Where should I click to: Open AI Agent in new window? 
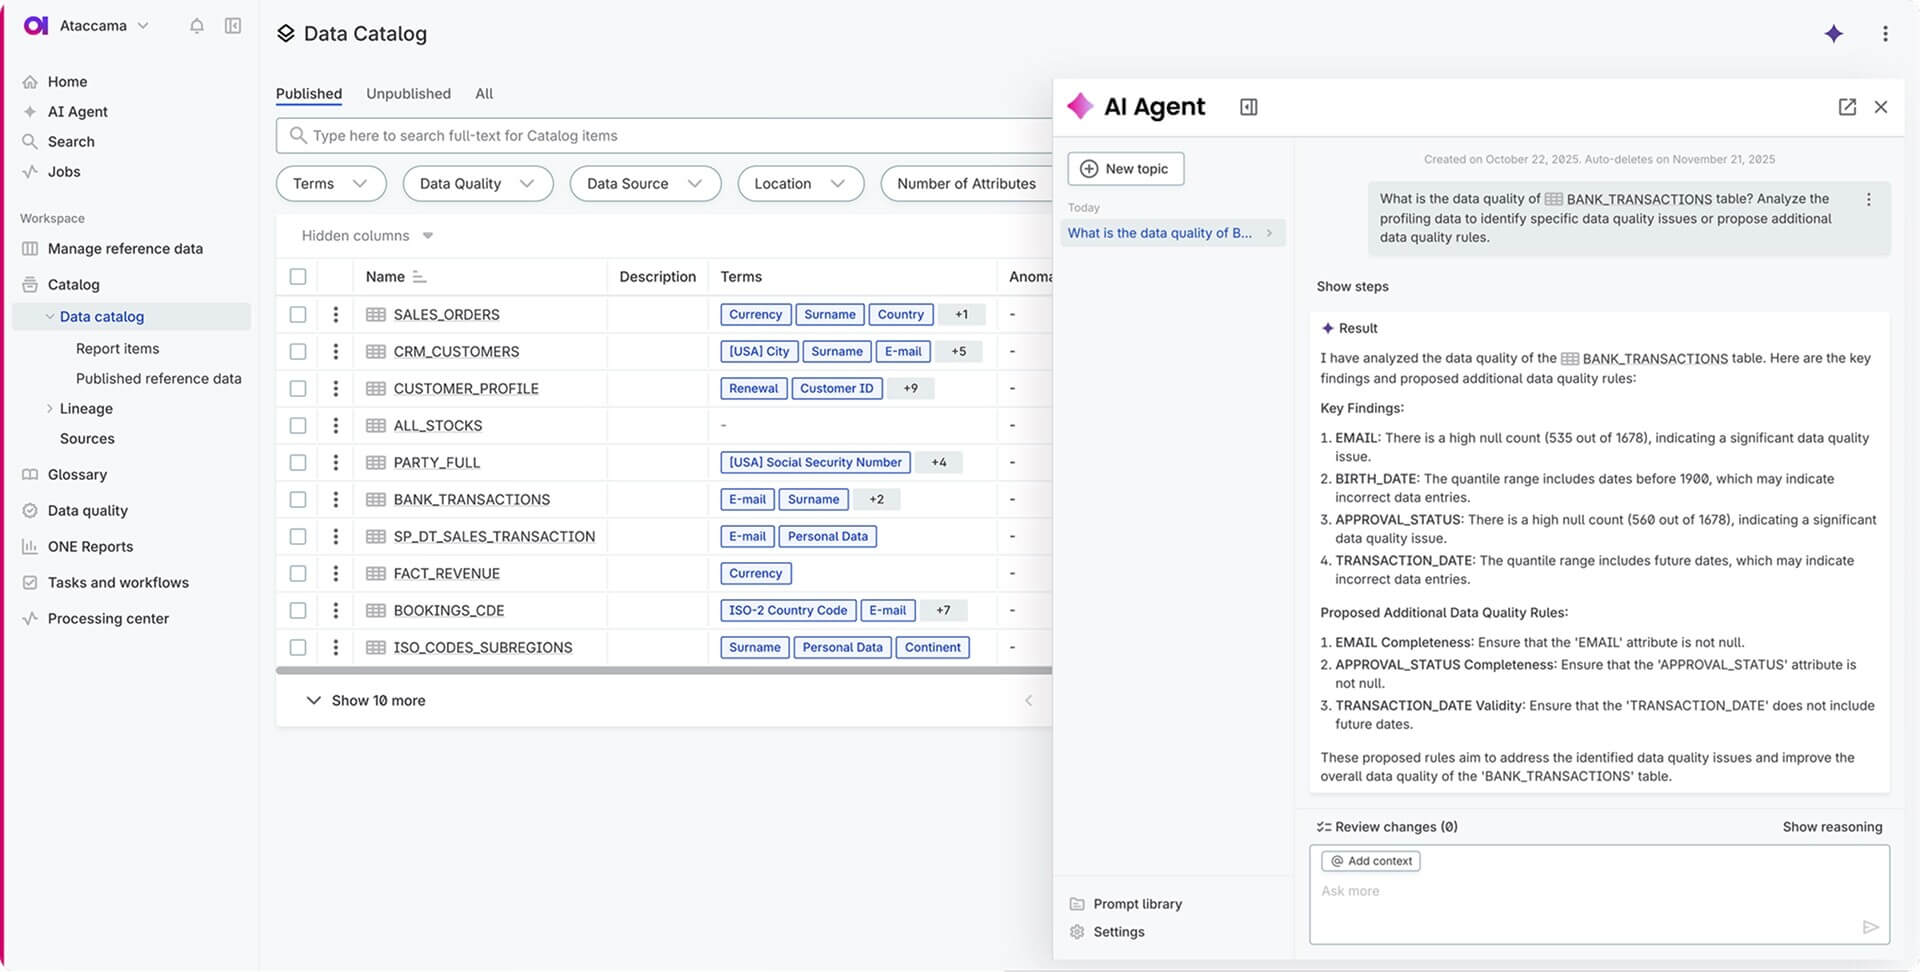click(1847, 107)
